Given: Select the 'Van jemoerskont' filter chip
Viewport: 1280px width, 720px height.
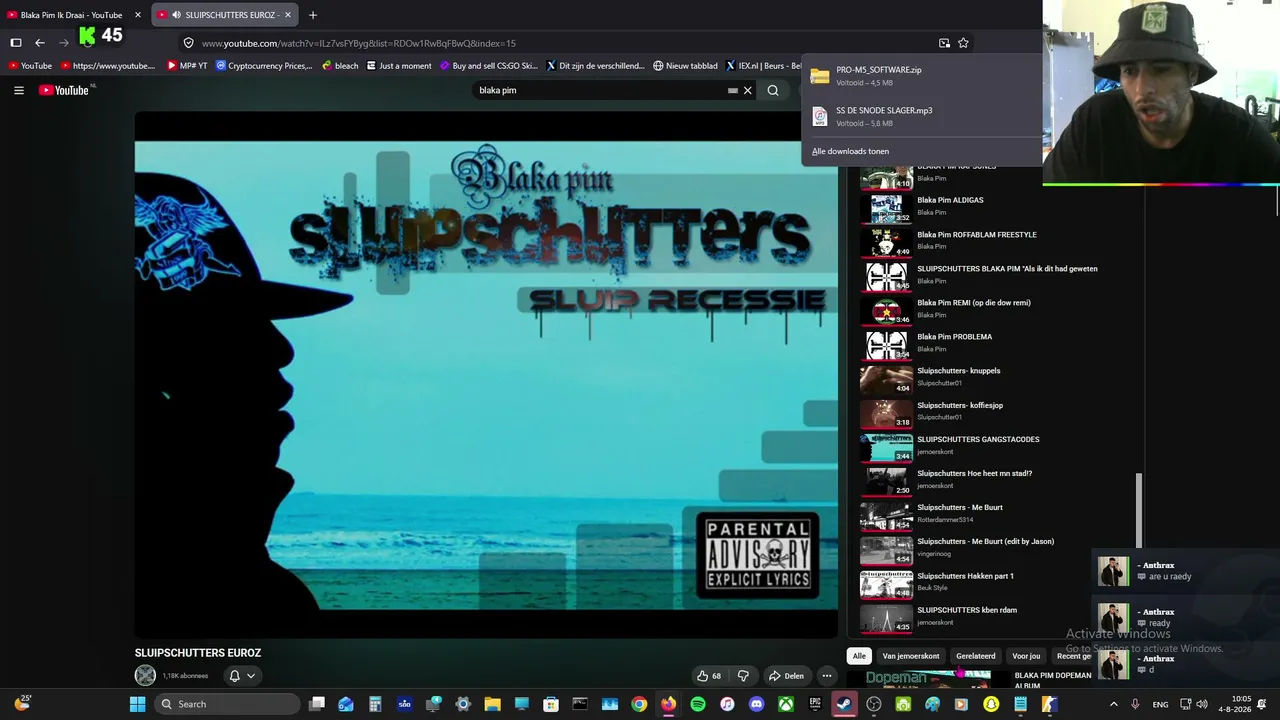Looking at the screenshot, I should pos(911,656).
